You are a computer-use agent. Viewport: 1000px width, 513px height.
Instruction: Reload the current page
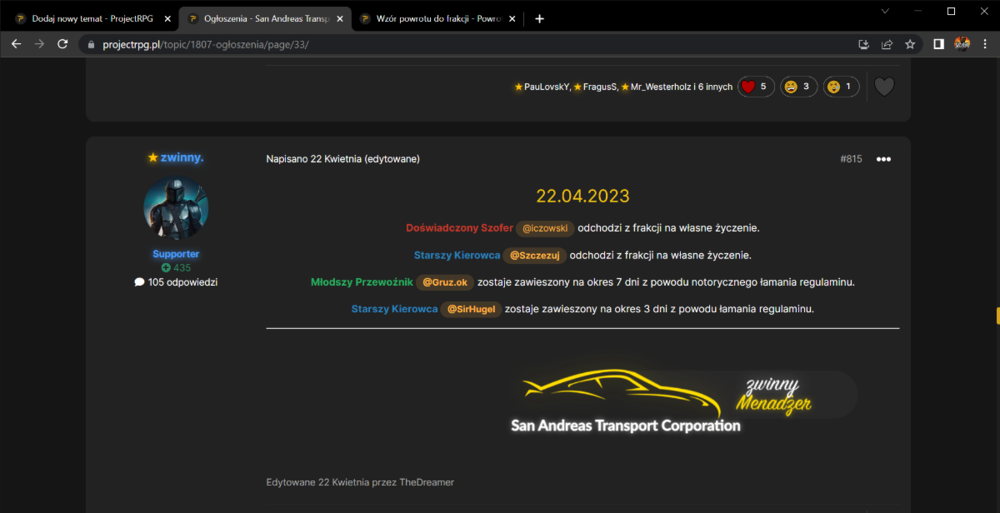(62, 44)
